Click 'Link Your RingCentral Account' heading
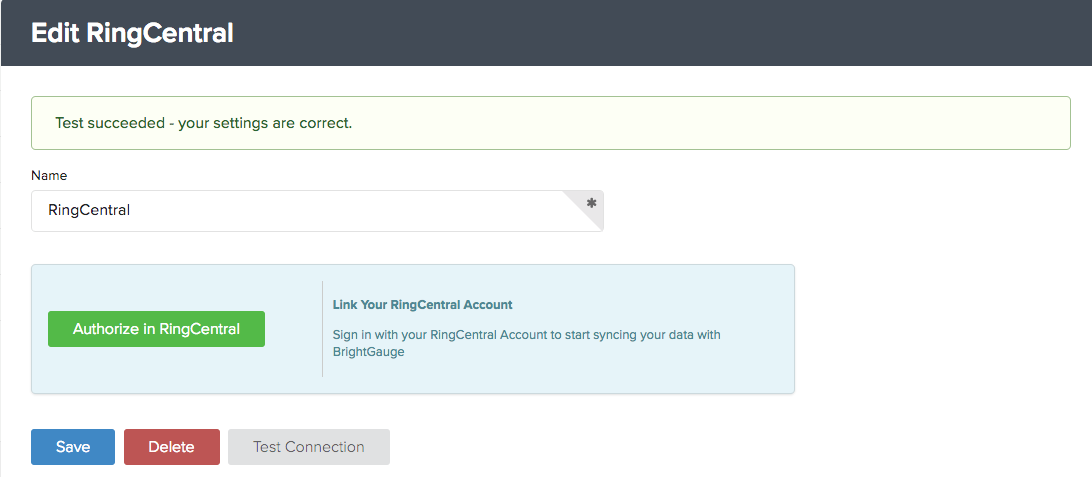The image size is (1092, 477). tap(422, 305)
